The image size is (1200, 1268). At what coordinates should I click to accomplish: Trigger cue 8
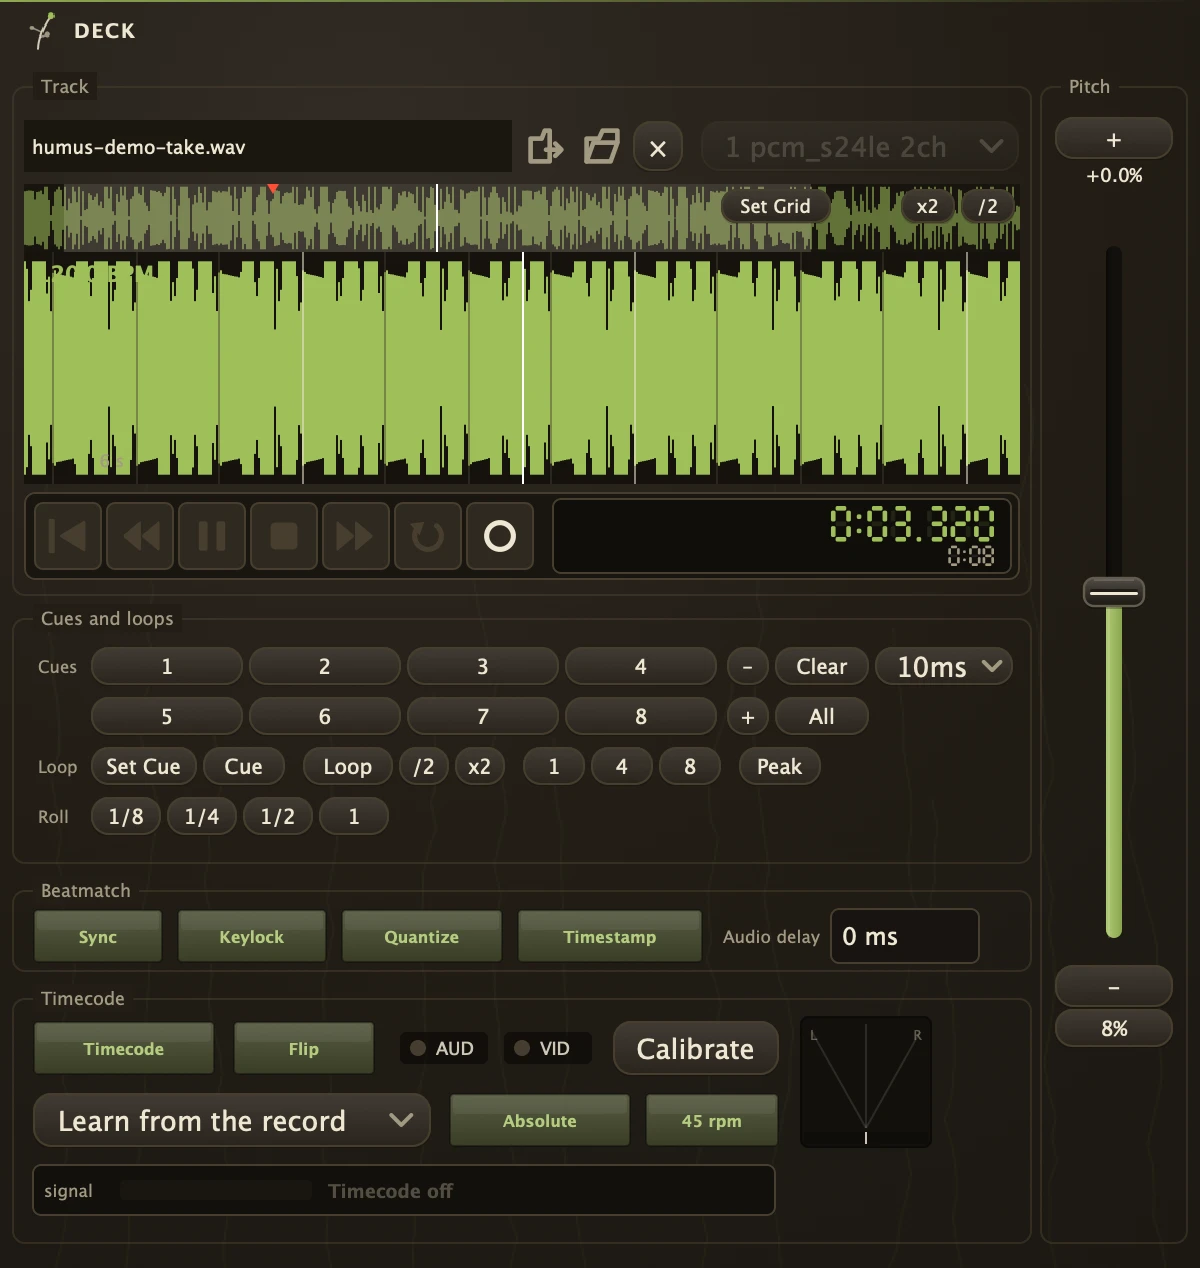641,717
